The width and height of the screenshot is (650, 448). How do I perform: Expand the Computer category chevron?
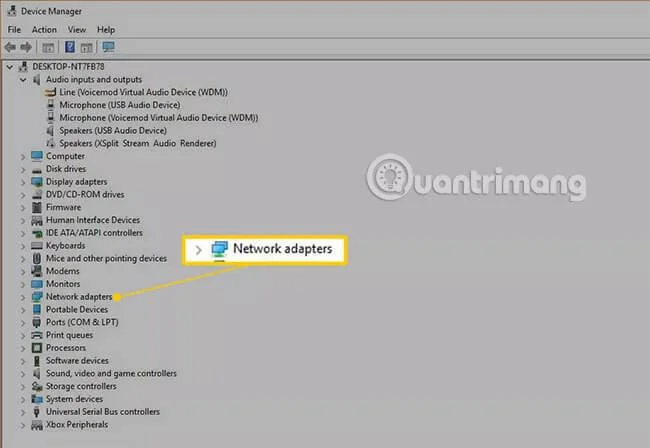[x=23, y=157]
